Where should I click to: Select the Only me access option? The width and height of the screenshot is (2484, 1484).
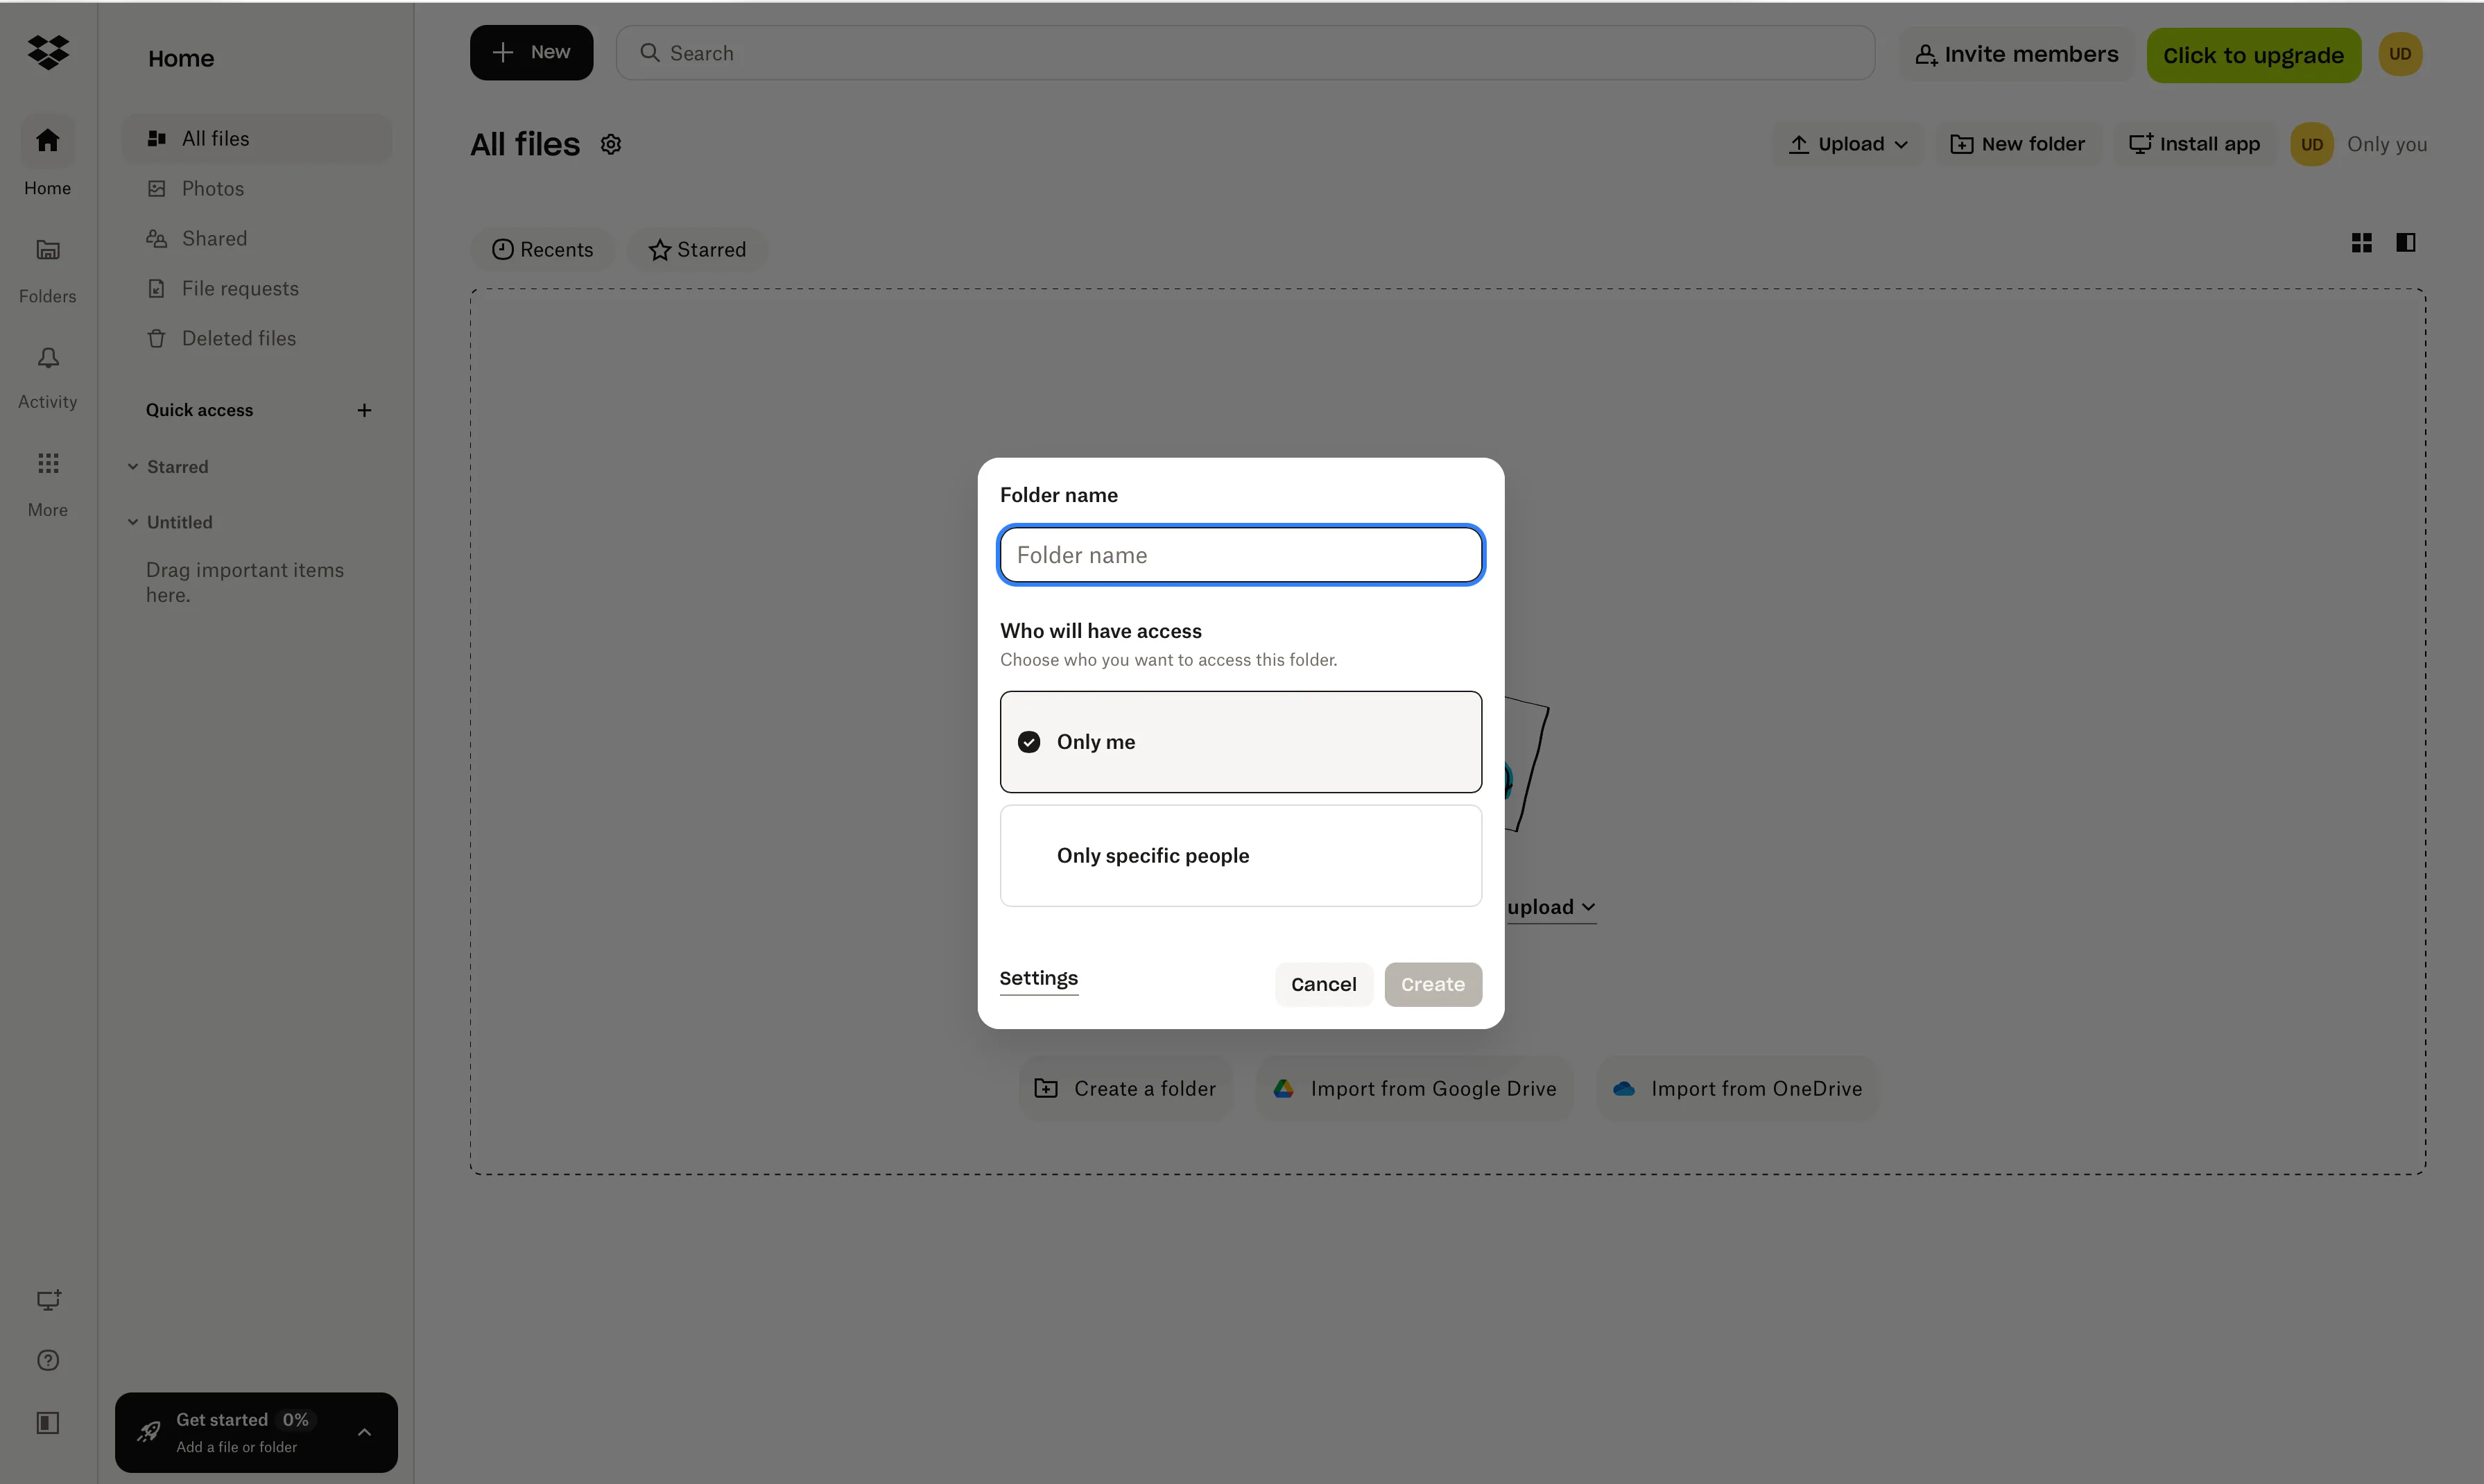tap(1241, 742)
